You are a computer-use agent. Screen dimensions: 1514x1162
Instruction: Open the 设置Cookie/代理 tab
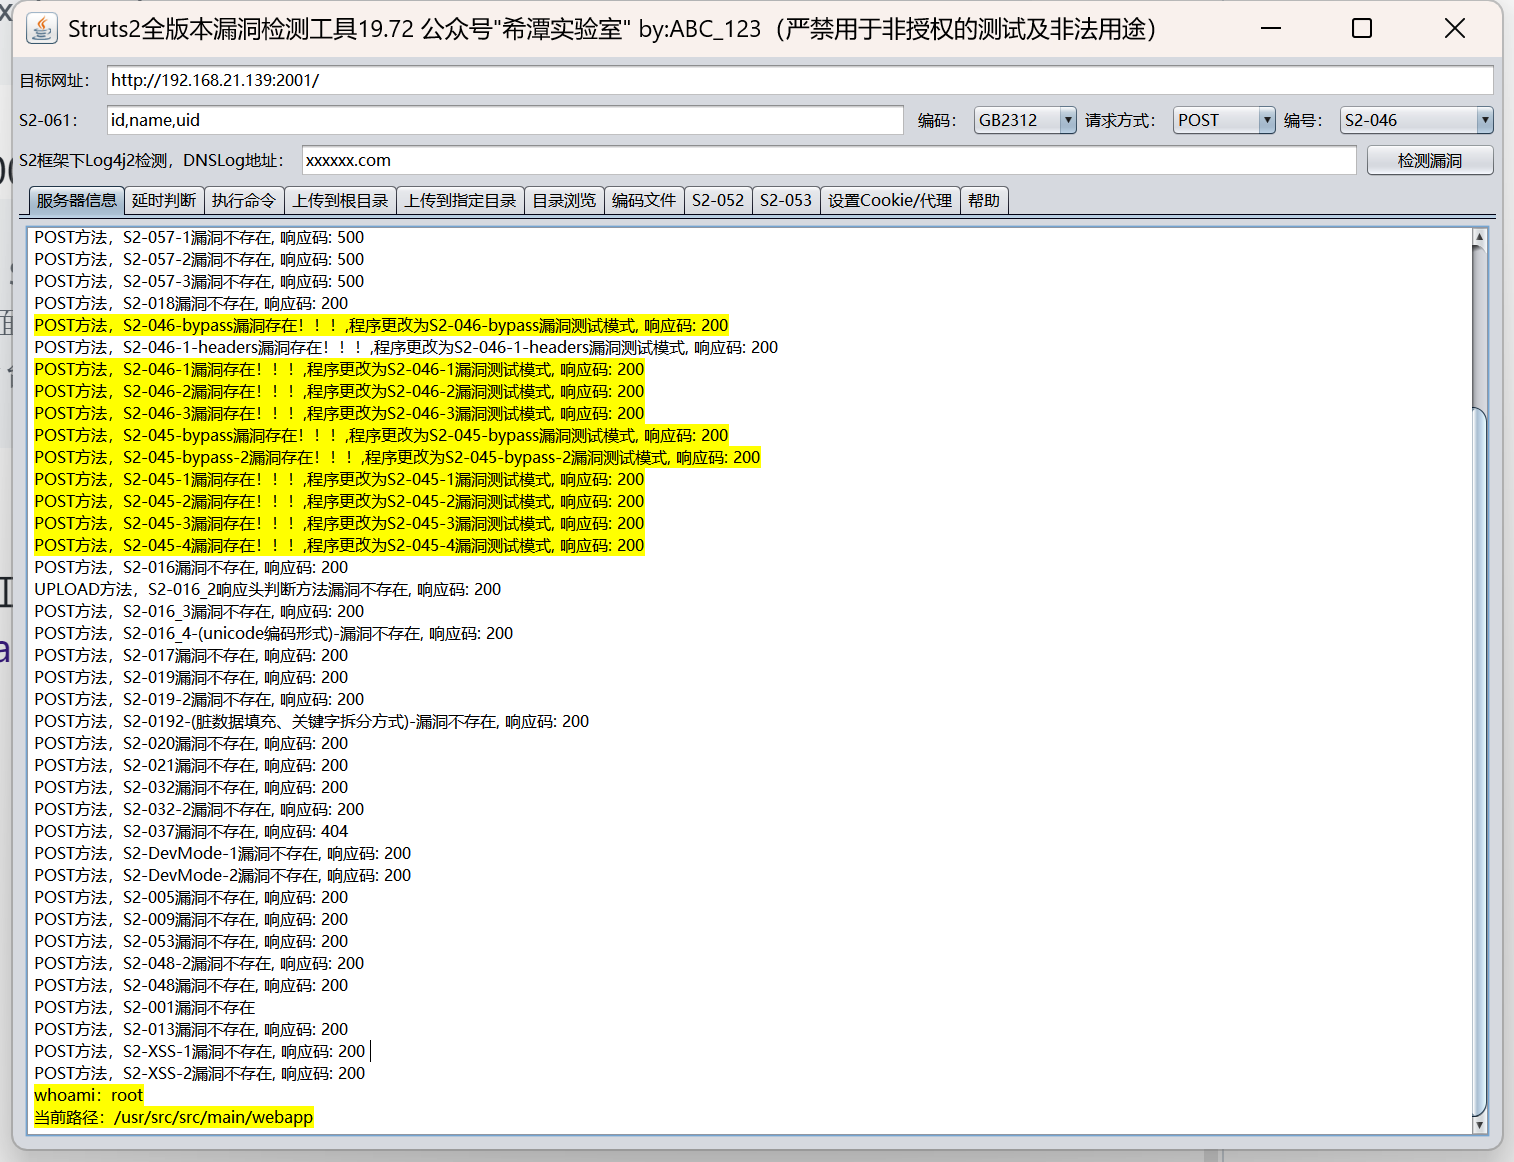click(x=890, y=200)
